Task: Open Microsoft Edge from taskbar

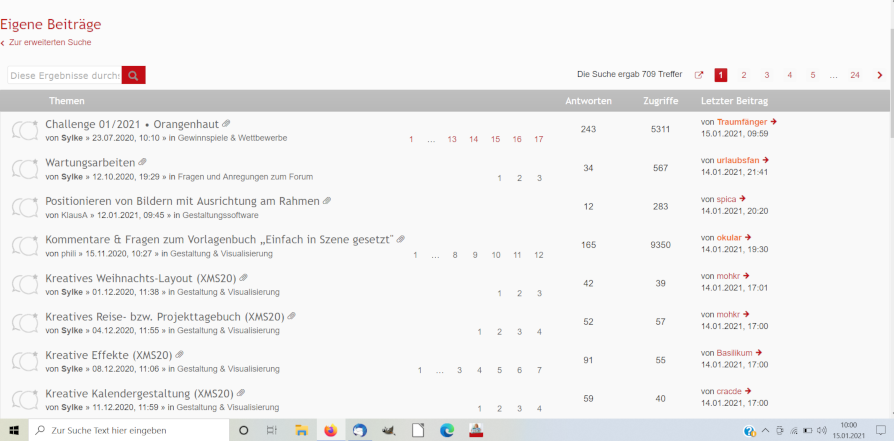Action: [446, 430]
